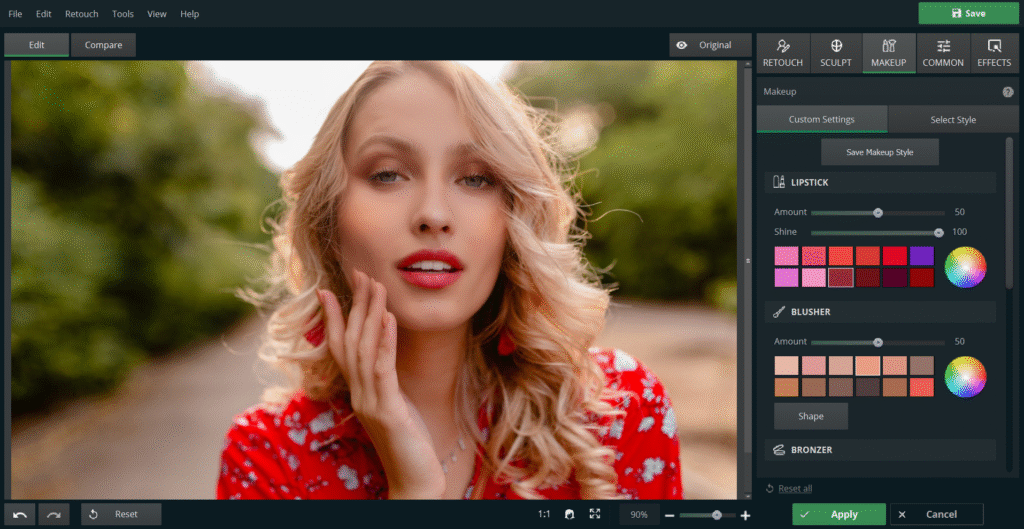The image size is (1024, 529).
Task: Click the lipstick Shine slider handle
Action: 938,232
